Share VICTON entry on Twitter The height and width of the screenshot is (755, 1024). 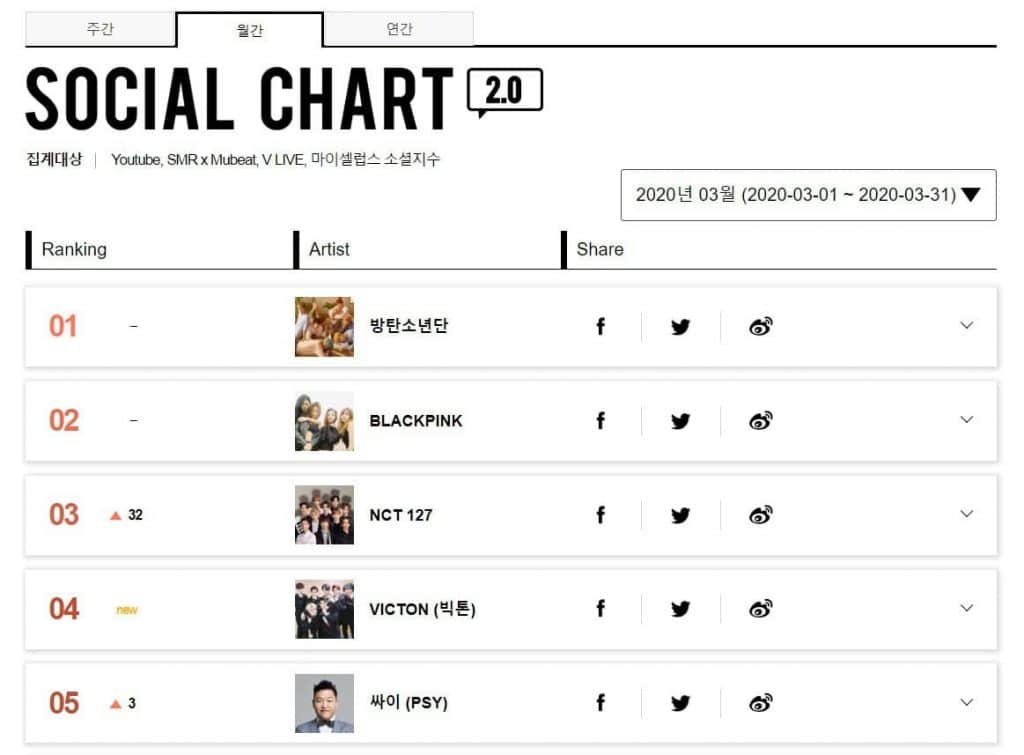coord(681,608)
